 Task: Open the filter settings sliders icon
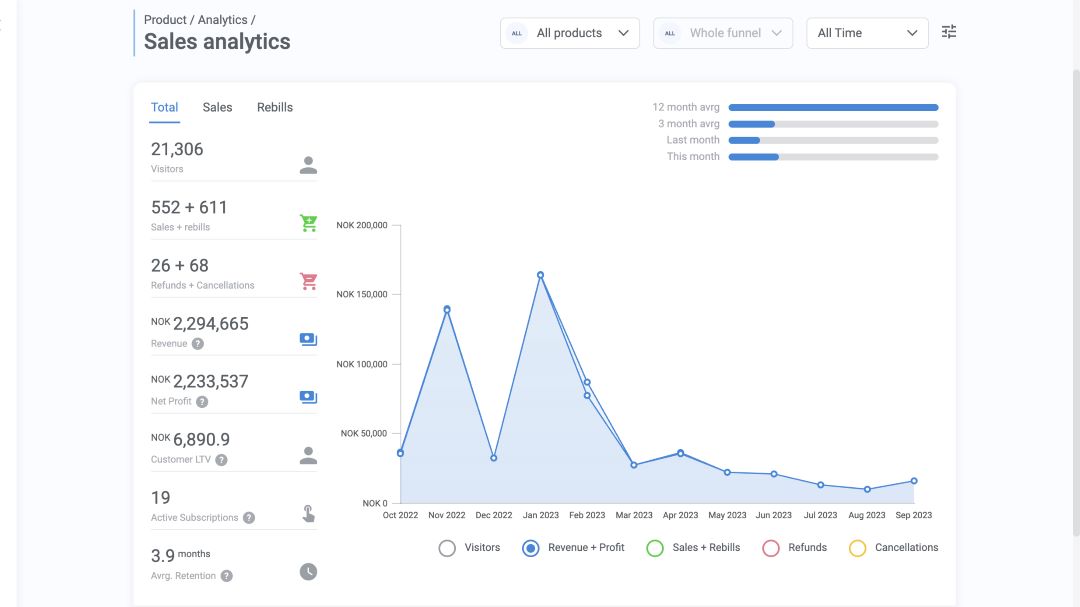[949, 32]
